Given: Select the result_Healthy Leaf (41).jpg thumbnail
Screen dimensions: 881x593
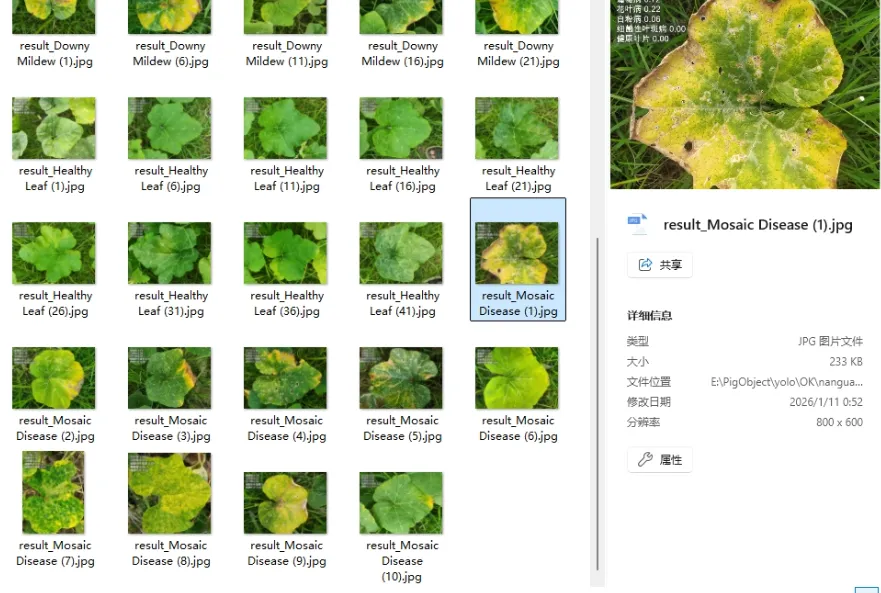Looking at the screenshot, I should pos(401,253).
